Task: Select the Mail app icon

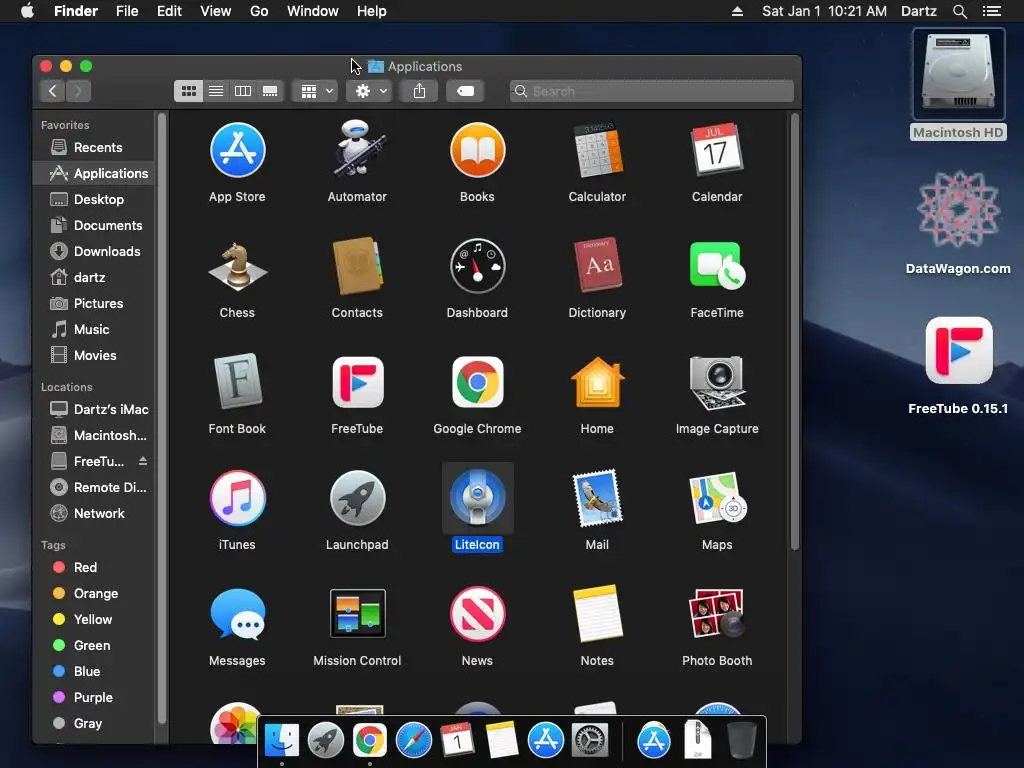Action: tap(598, 498)
